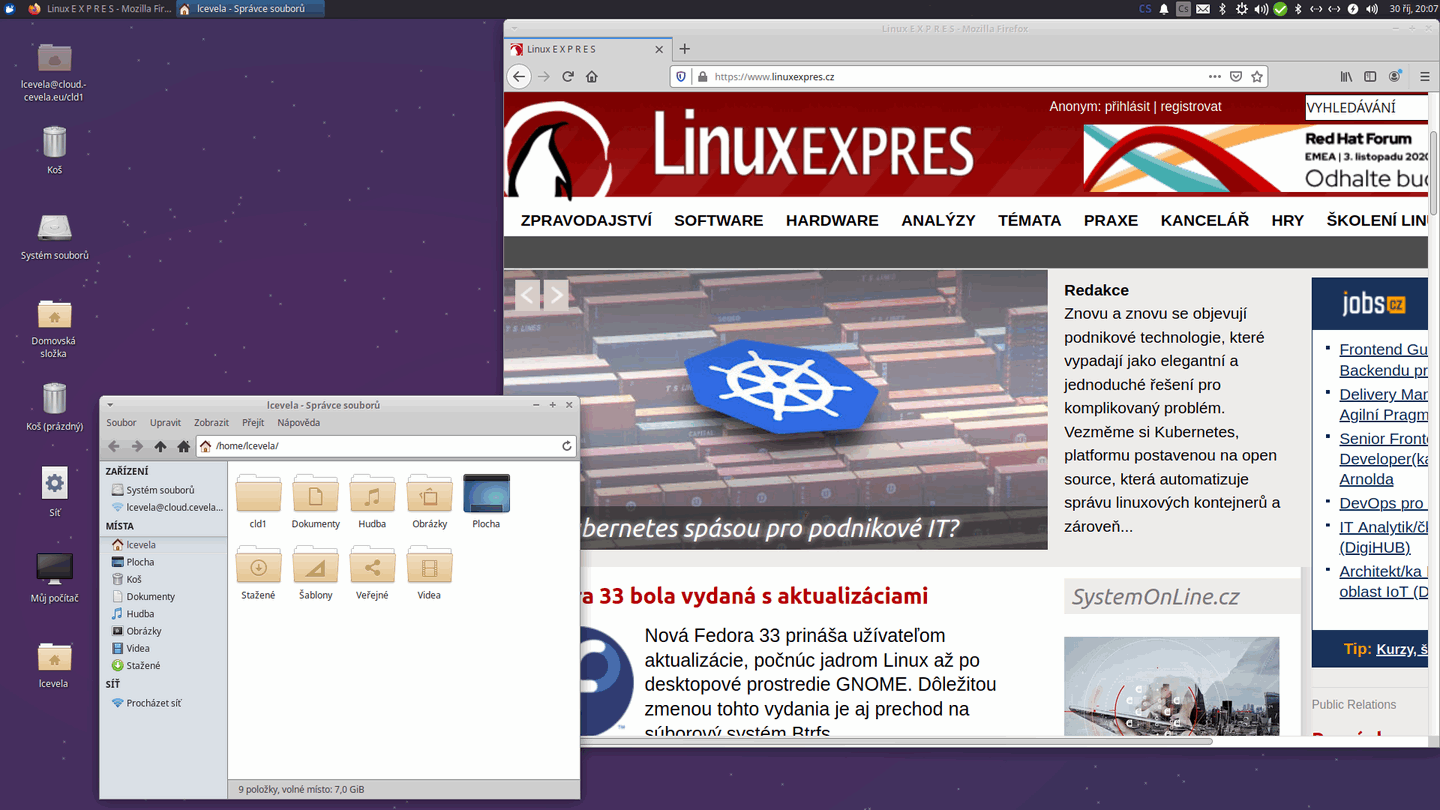The image size is (1440, 810).
Task: Click the mail envelope tray icon
Action: point(1203,9)
